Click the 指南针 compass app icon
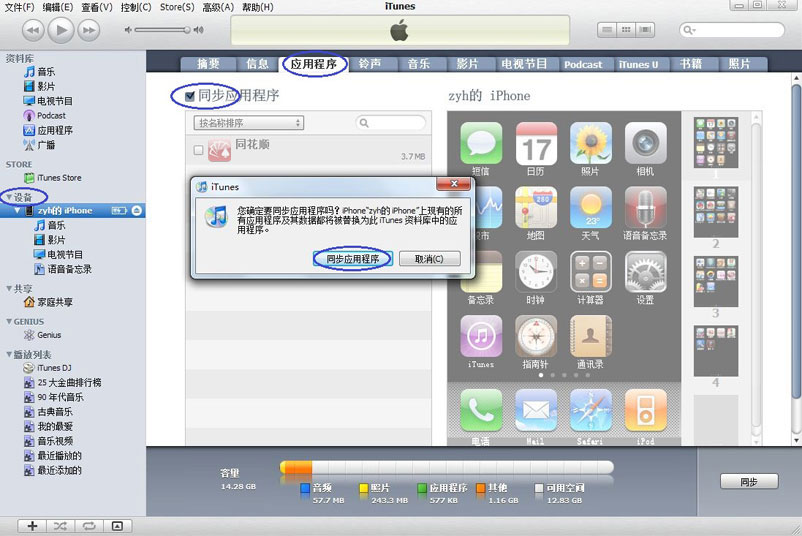The image size is (802, 536). (536, 337)
